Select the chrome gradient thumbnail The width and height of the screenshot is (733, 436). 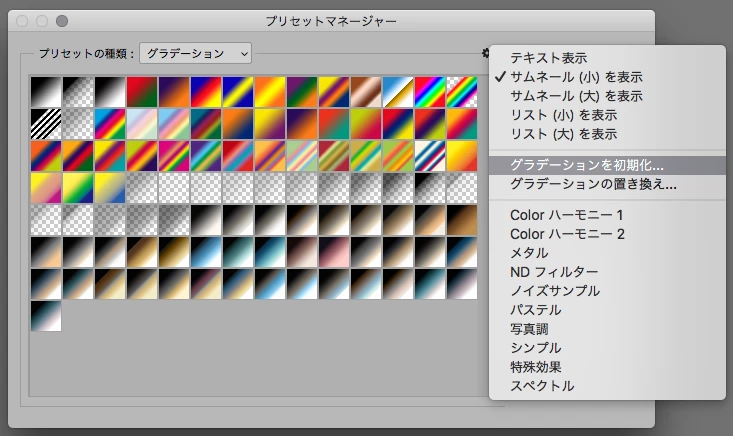click(398, 92)
